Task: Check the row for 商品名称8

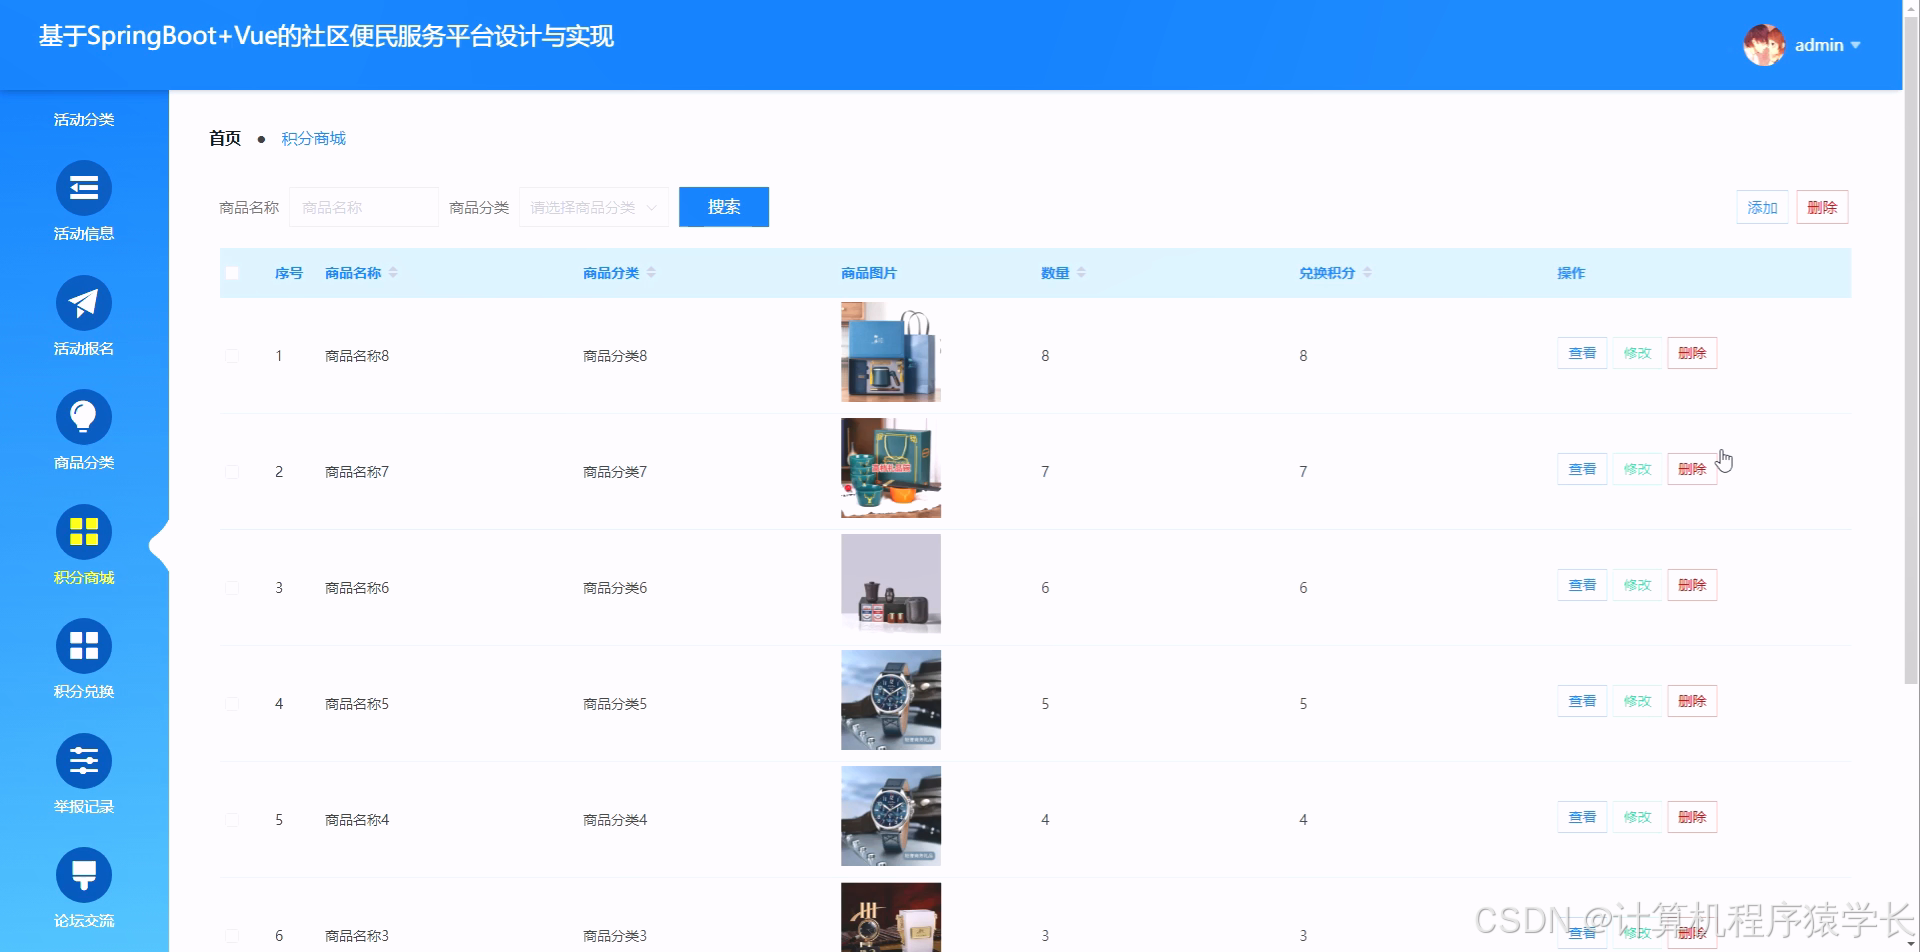Action: [x=232, y=356]
